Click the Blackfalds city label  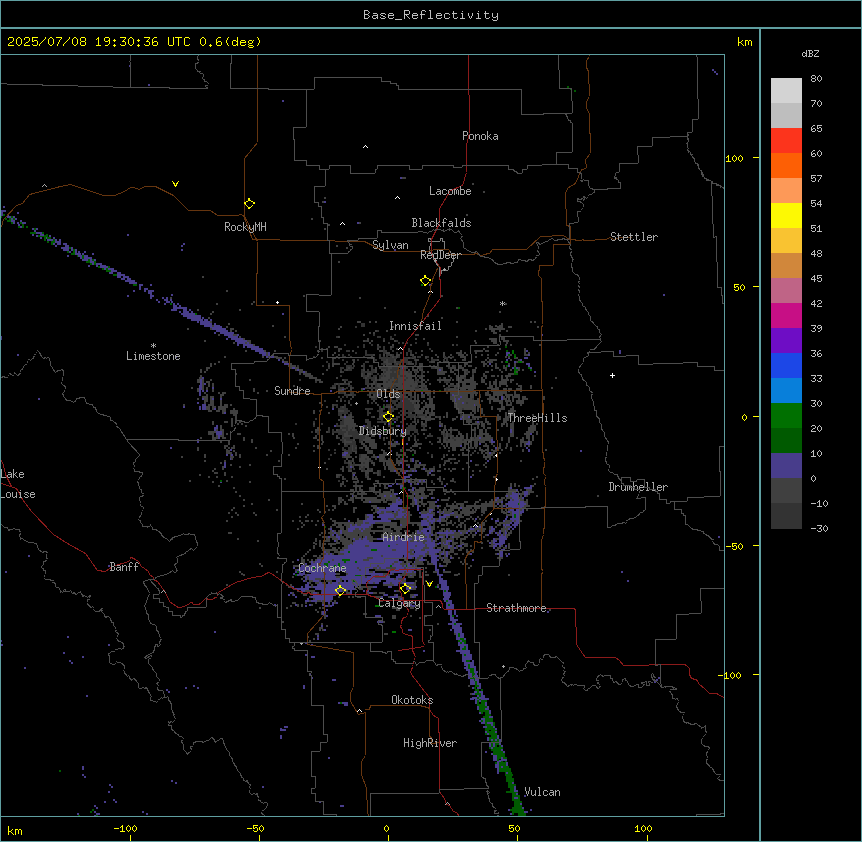click(x=441, y=223)
